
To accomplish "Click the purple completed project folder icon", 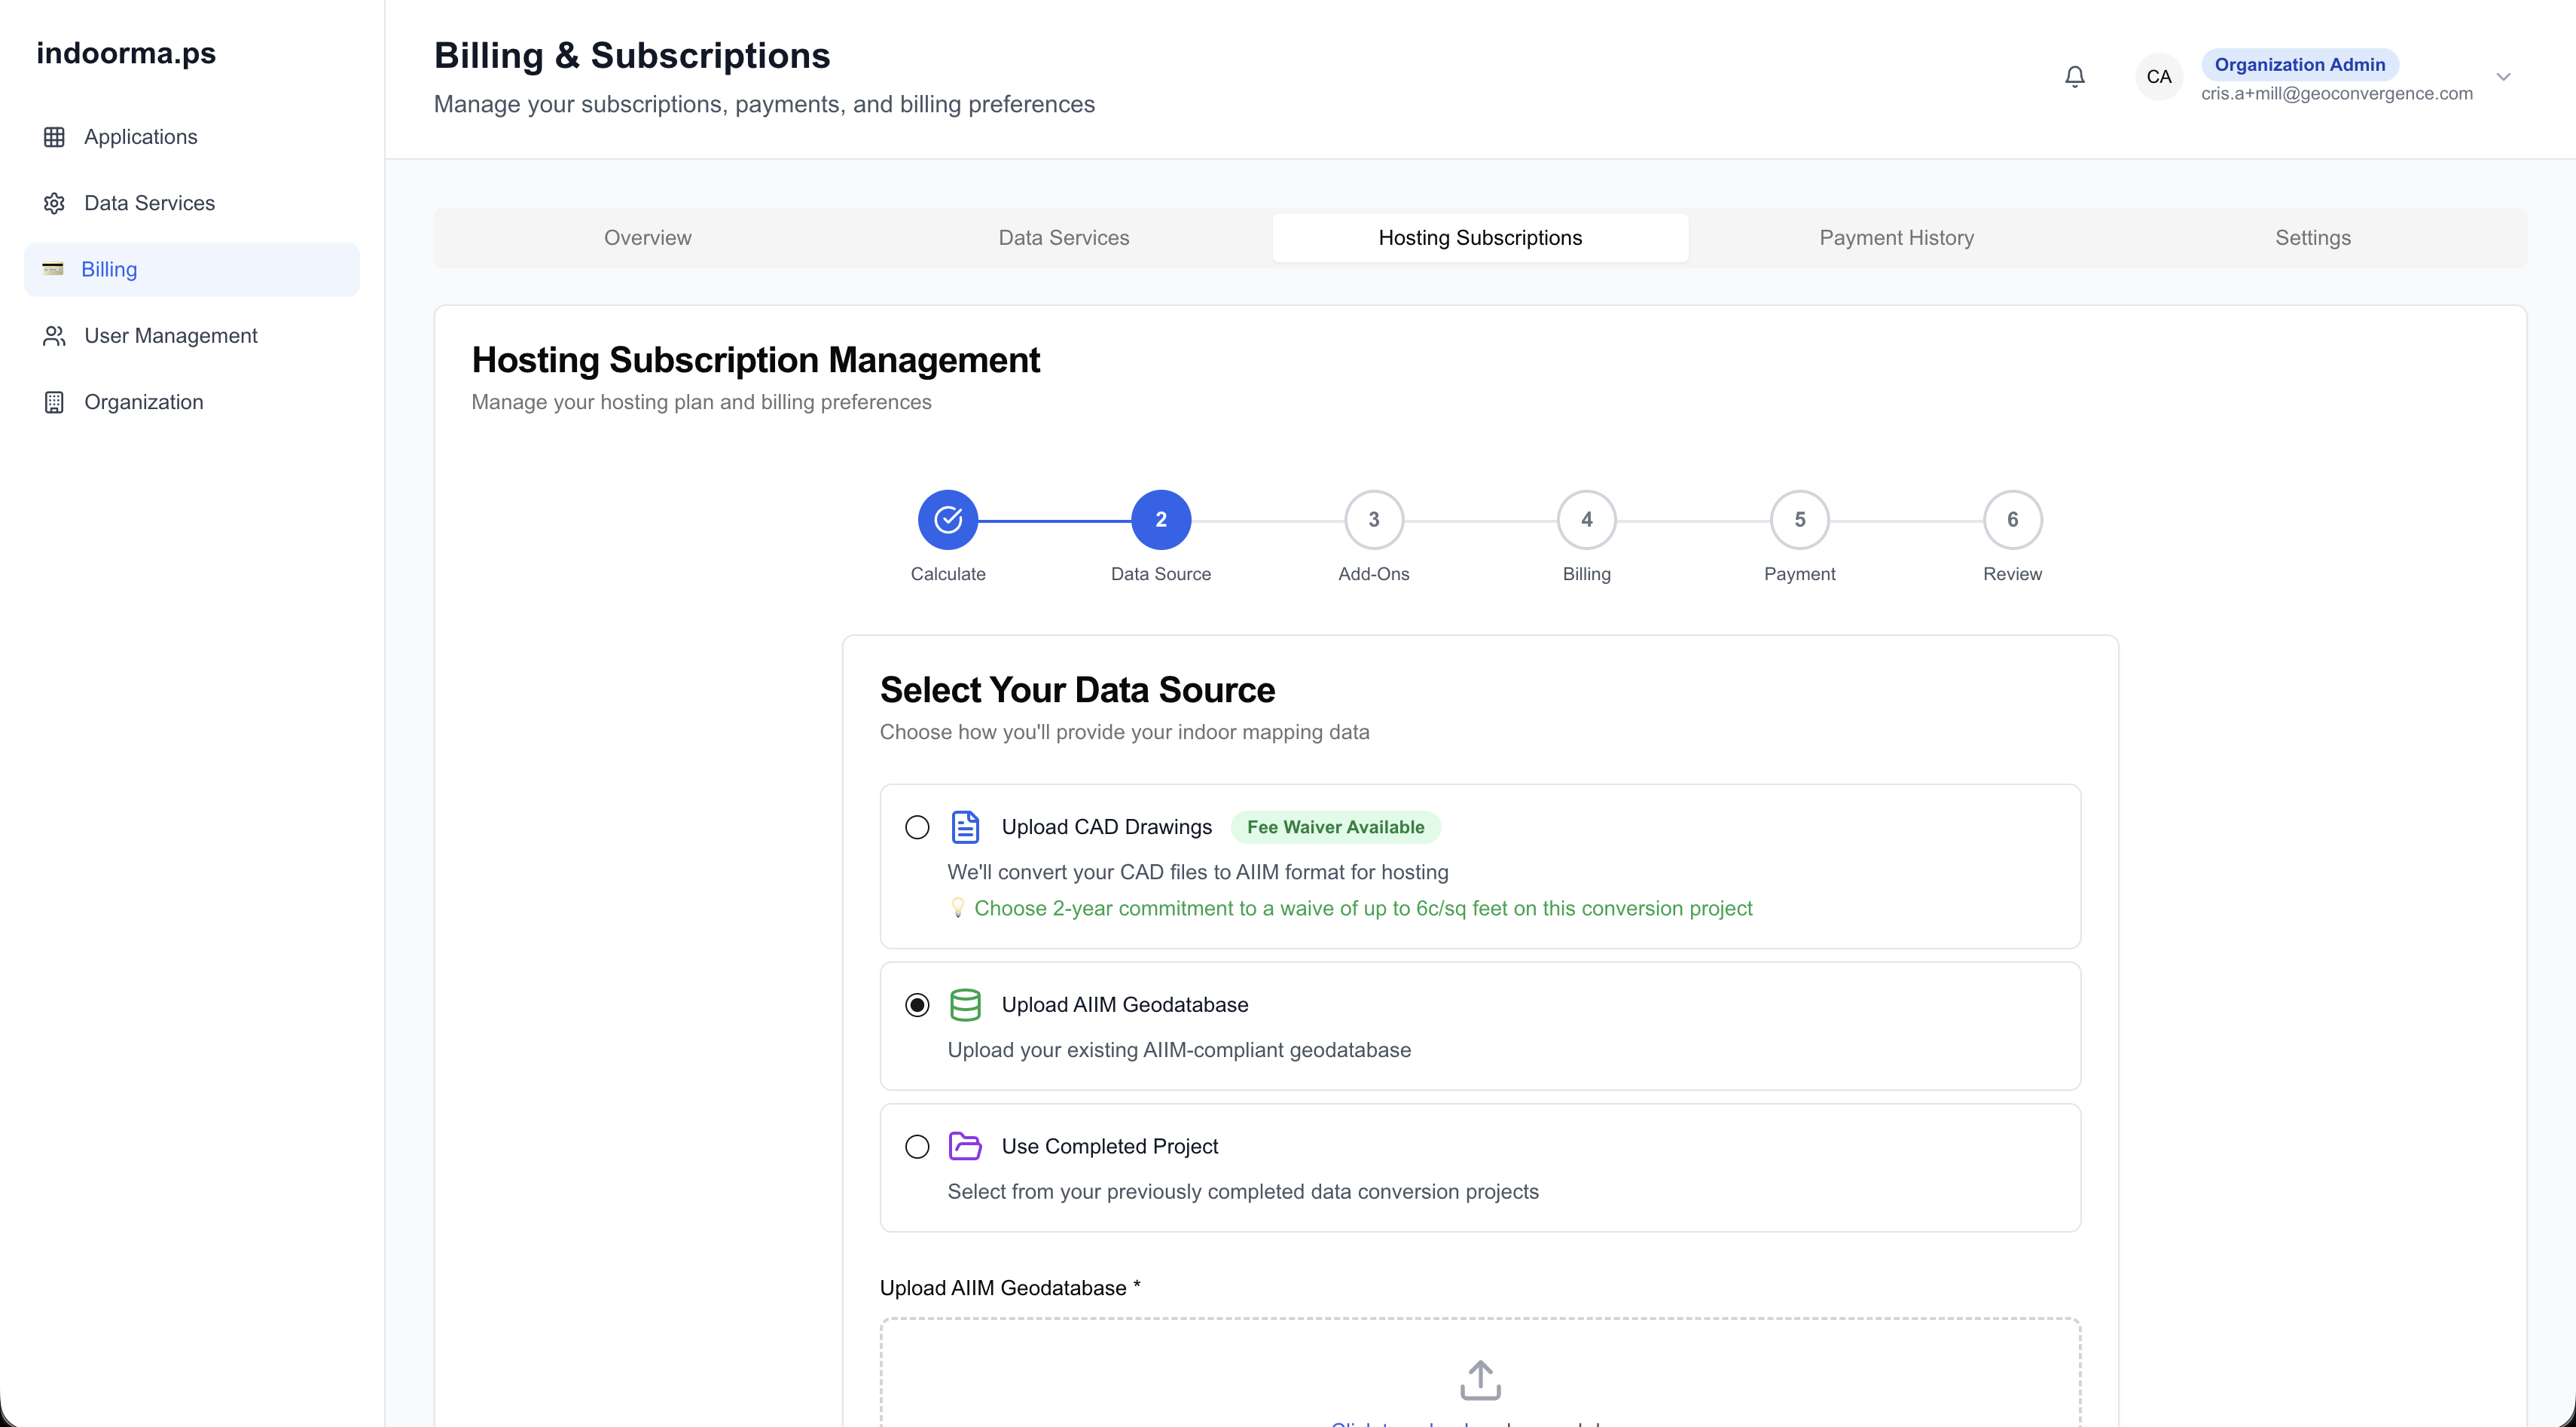I will click(x=965, y=1146).
